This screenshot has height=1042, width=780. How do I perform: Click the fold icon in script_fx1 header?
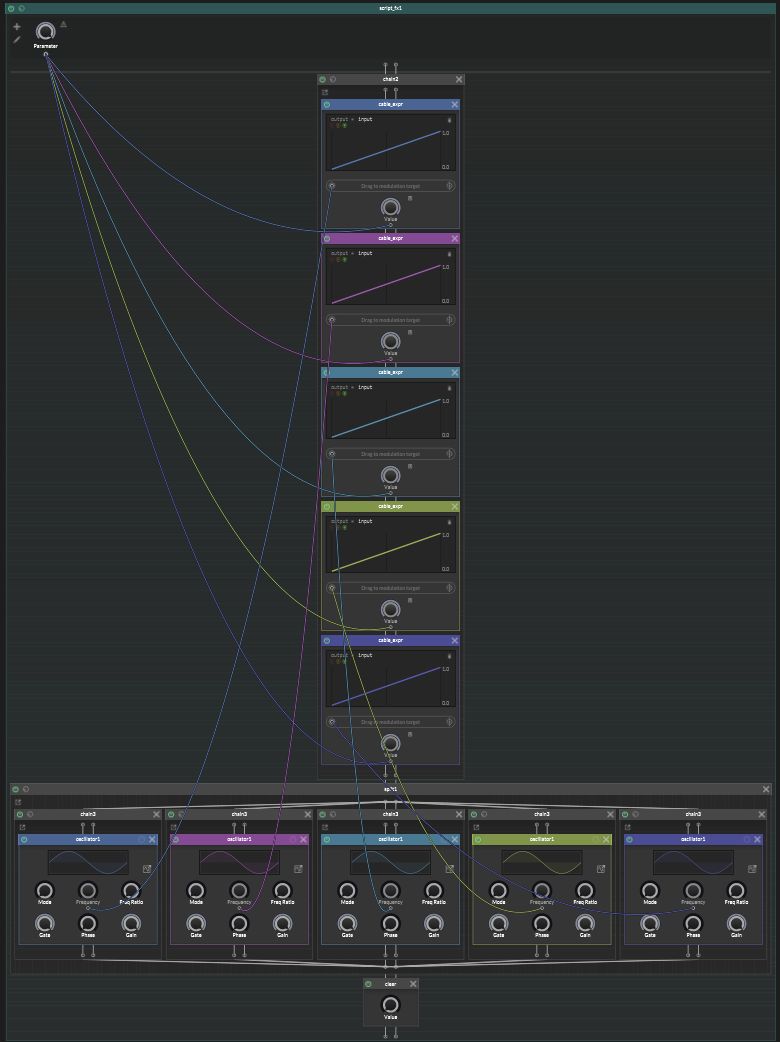21,8
